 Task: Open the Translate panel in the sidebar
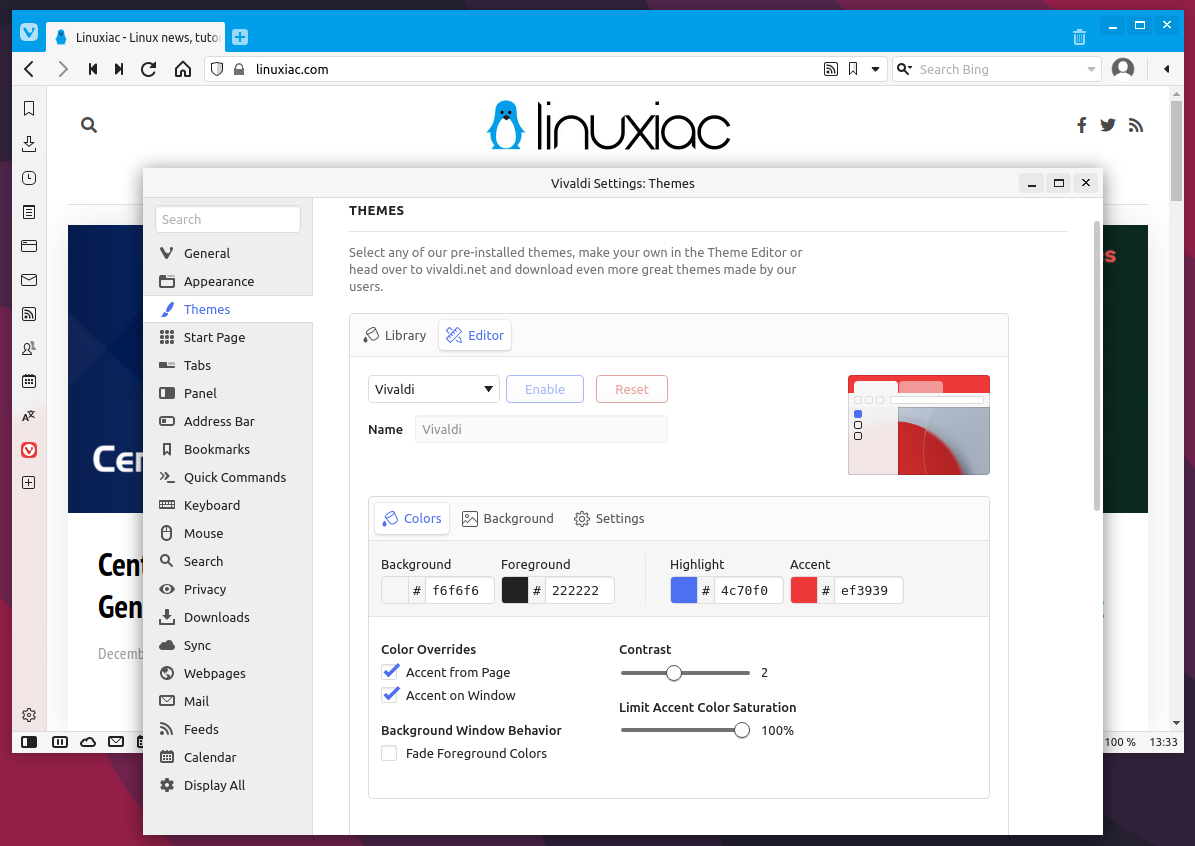(29, 416)
